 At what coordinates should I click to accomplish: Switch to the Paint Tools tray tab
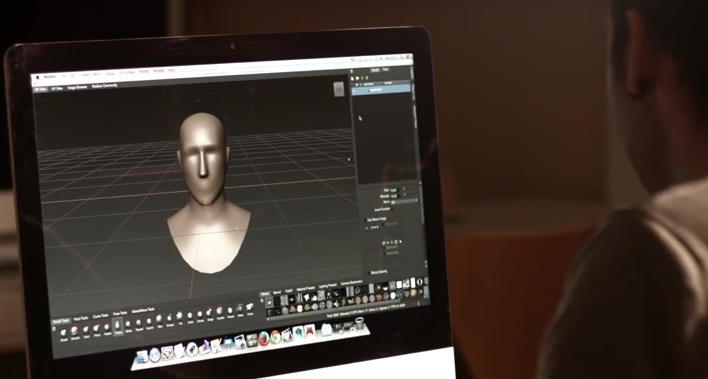pyautogui.click(x=81, y=318)
